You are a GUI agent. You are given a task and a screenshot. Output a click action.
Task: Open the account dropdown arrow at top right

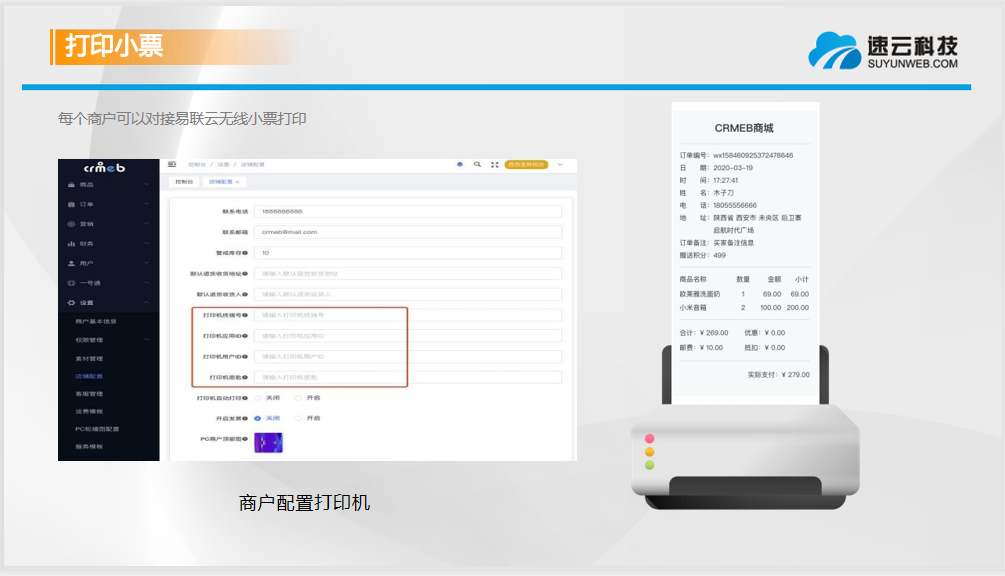(x=560, y=164)
